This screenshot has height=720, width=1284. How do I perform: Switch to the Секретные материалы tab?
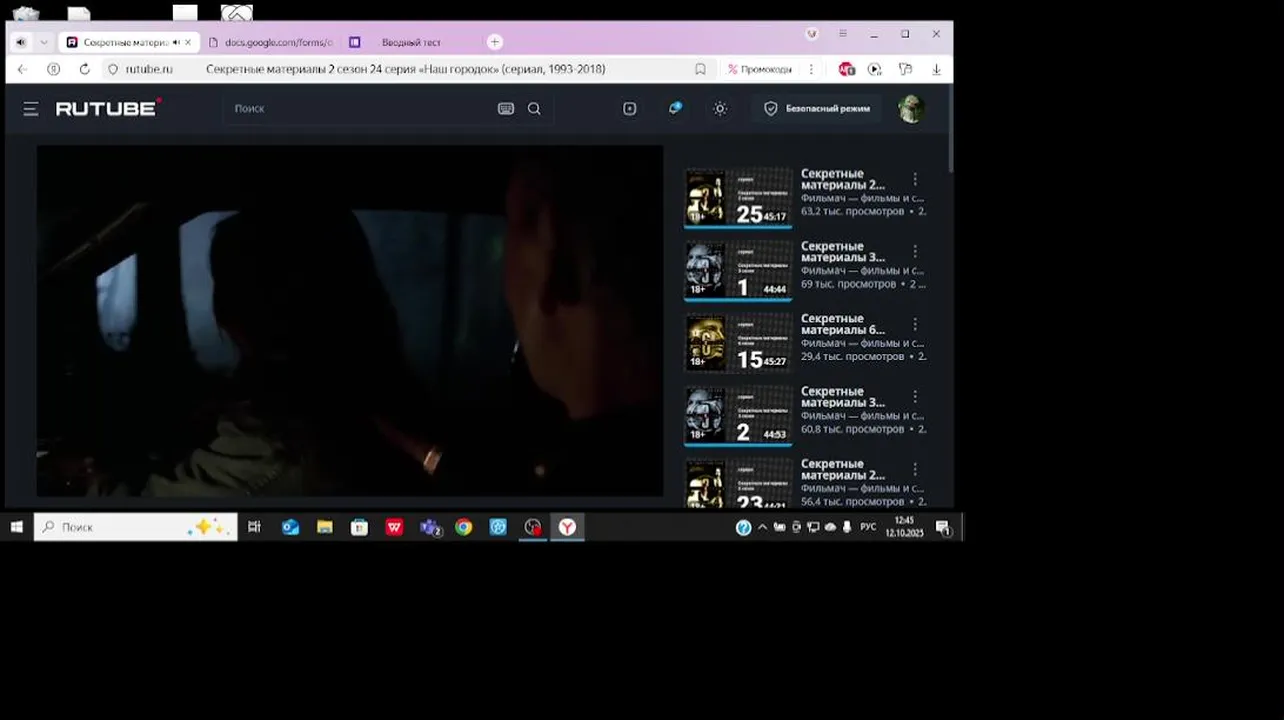(x=125, y=42)
